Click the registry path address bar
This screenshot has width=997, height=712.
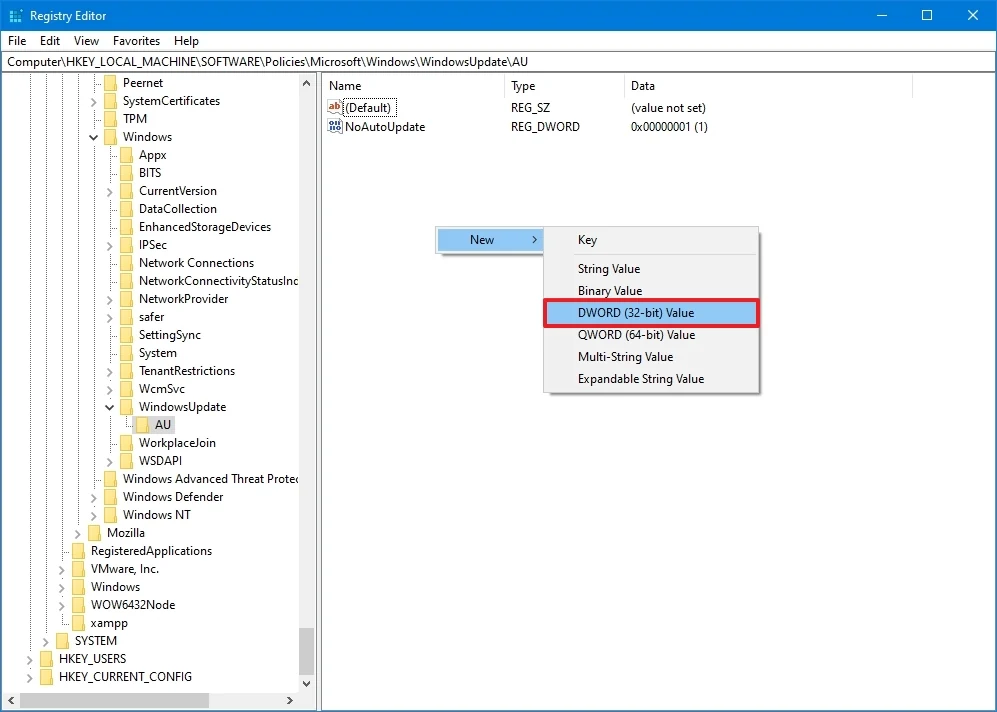(x=498, y=62)
